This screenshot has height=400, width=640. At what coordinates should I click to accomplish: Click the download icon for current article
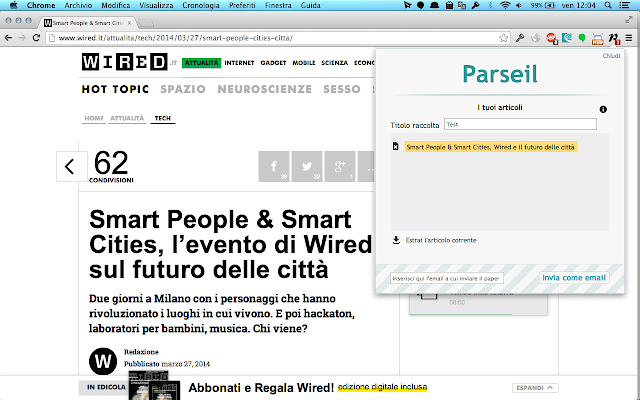(396, 240)
